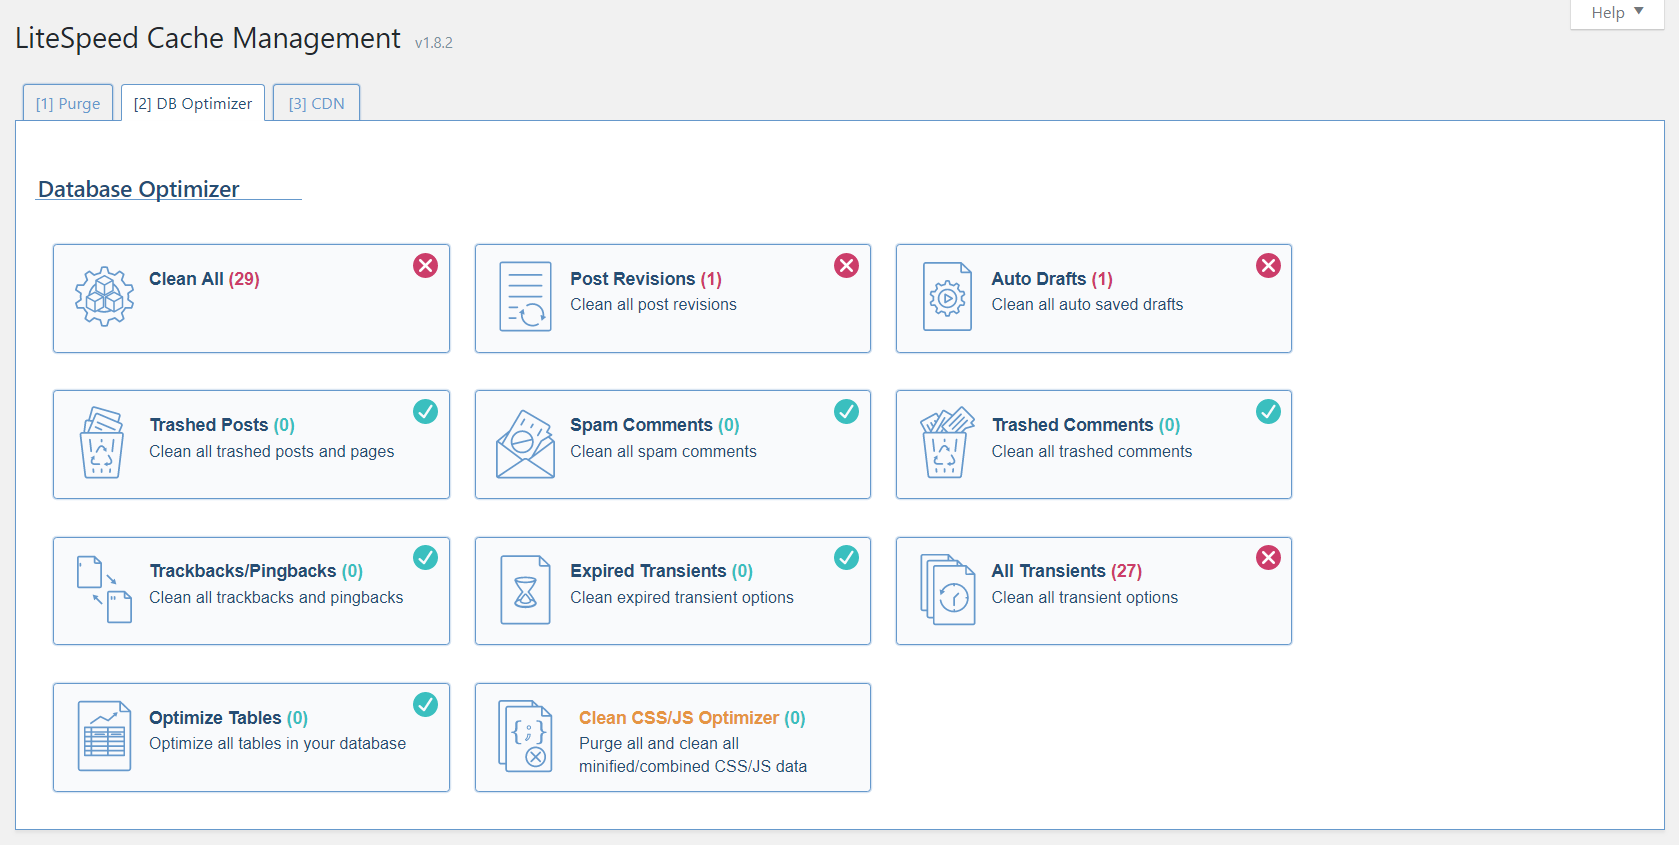Click the Optimize Tables spreadsheet icon
The height and width of the screenshot is (845, 1679).
(x=104, y=736)
